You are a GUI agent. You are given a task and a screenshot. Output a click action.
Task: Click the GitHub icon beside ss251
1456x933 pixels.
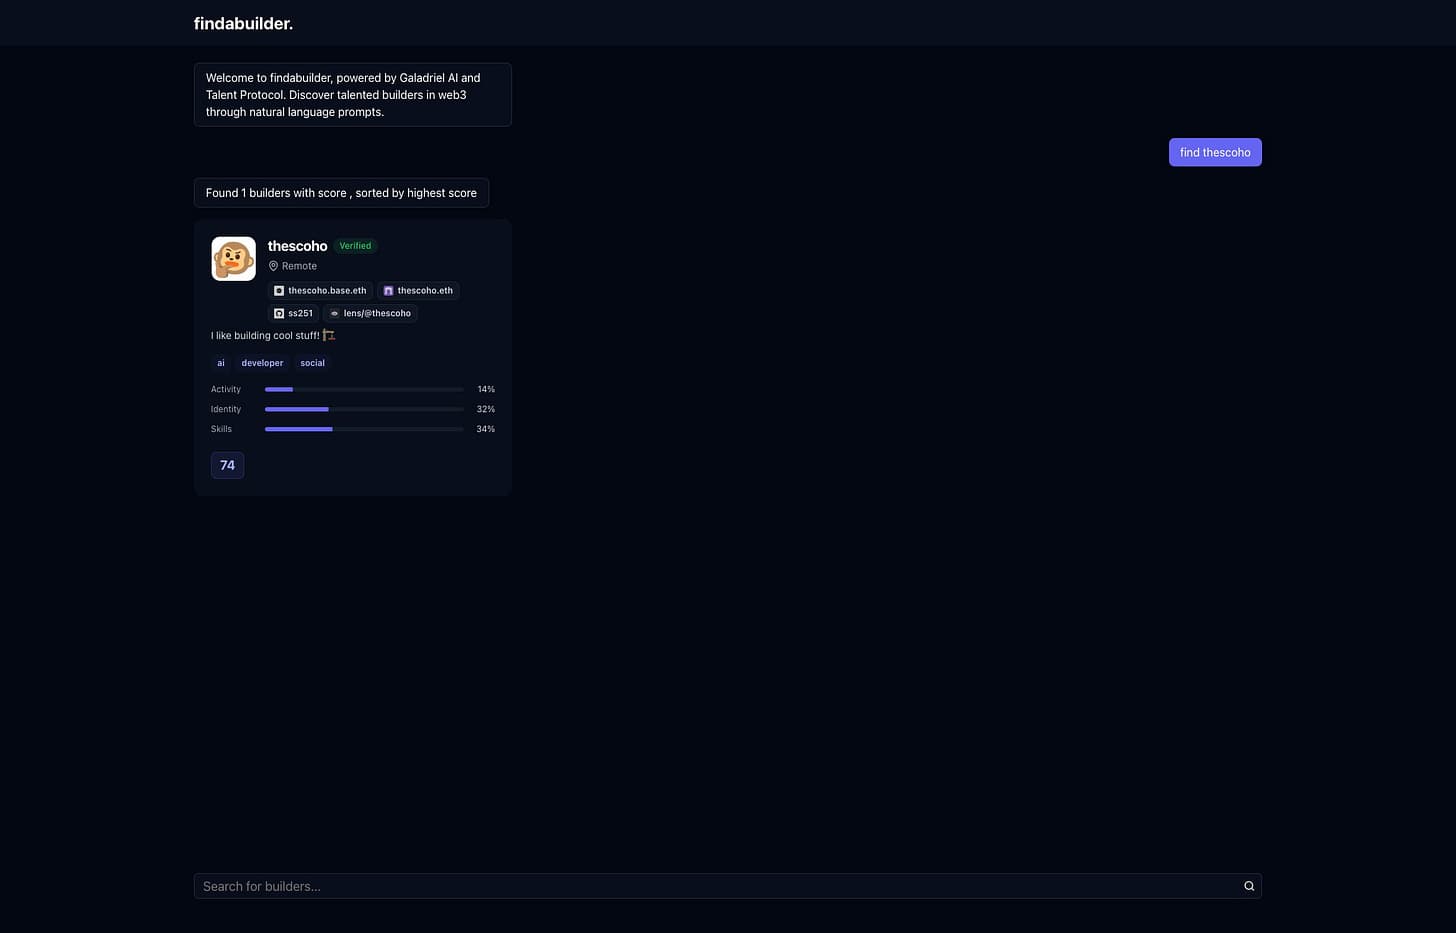279,314
